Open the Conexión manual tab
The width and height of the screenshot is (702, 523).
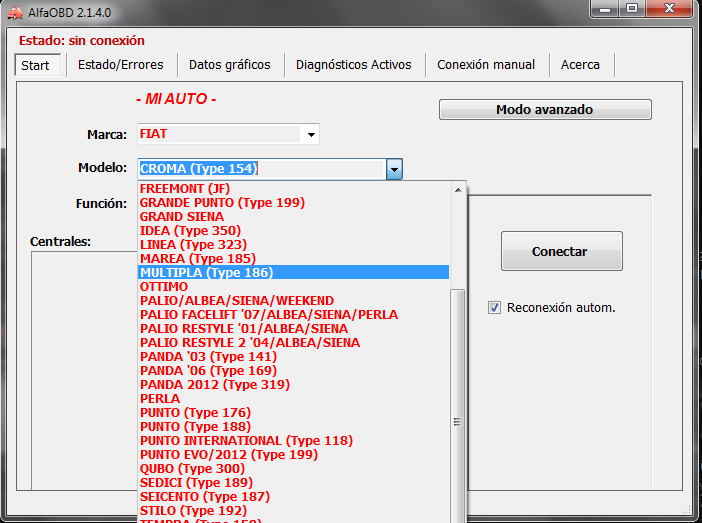tap(486, 65)
